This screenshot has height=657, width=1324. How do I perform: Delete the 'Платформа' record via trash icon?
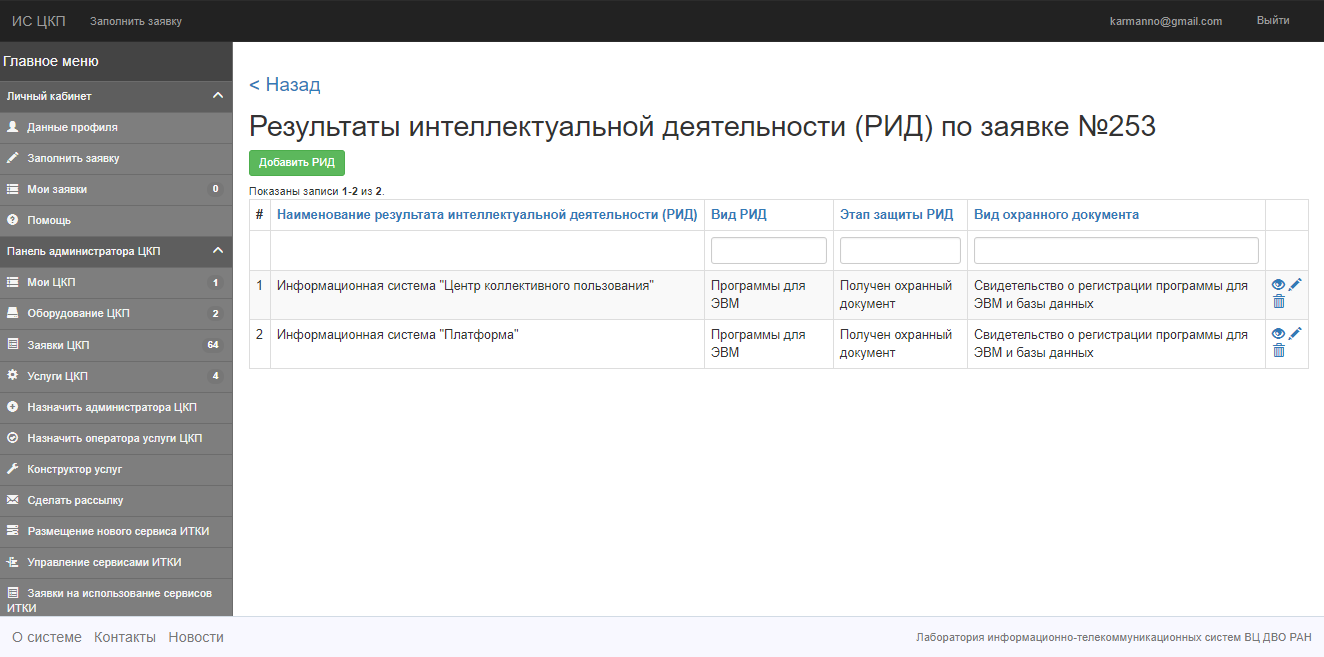pos(1279,350)
